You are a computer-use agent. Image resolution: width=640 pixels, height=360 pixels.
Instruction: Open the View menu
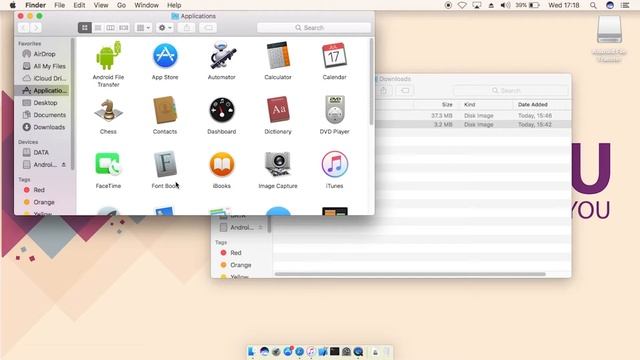click(x=101, y=5)
